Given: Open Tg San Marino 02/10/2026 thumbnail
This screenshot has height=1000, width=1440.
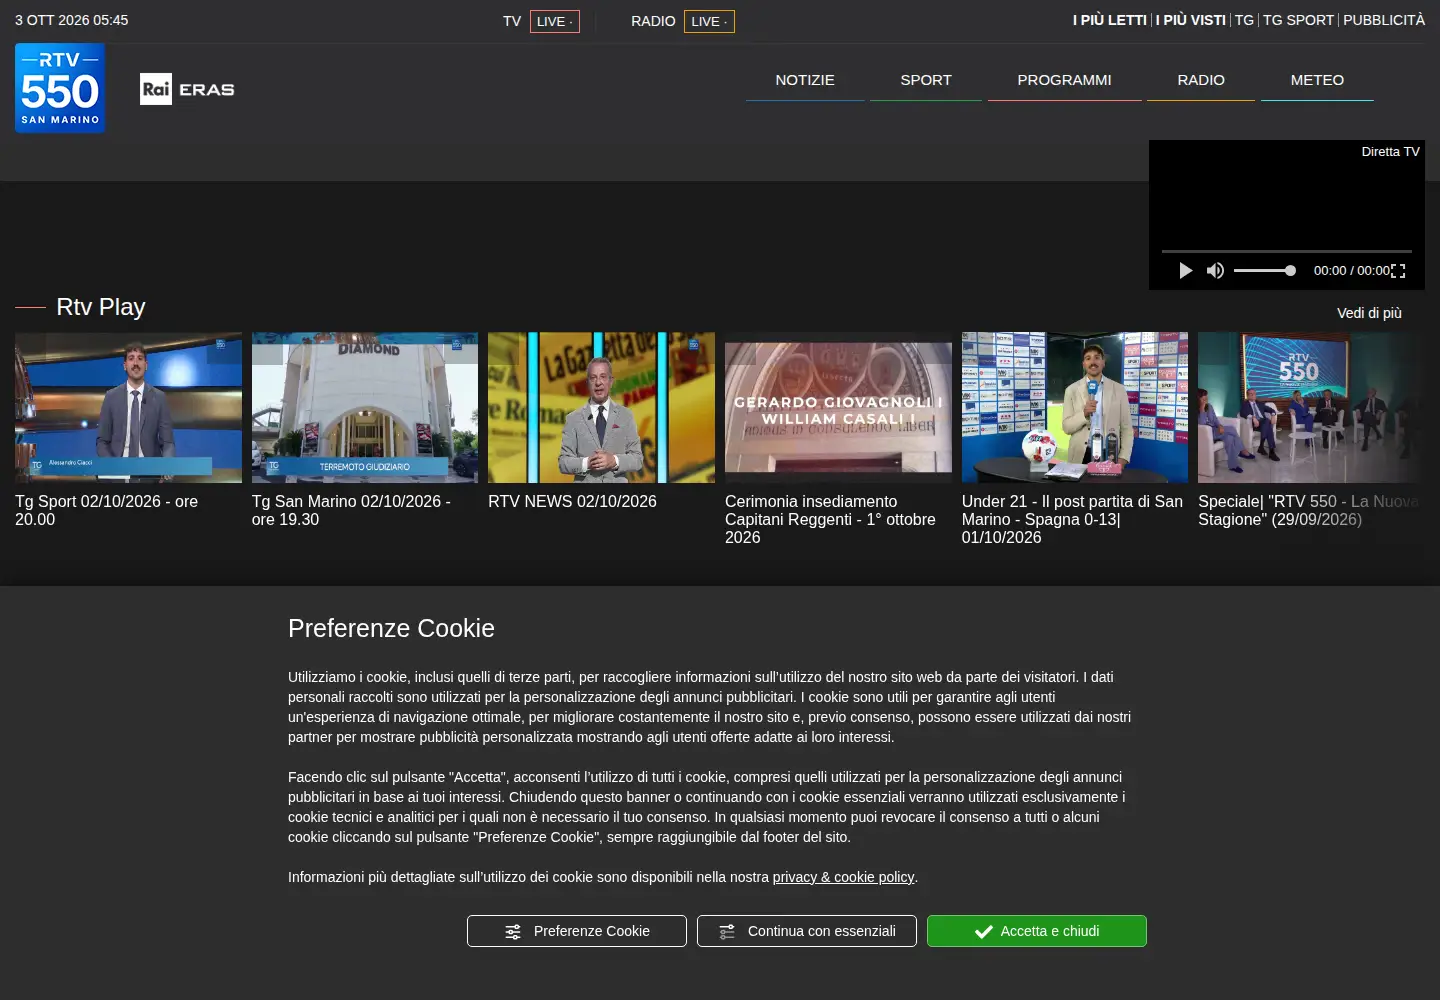Looking at the screenshot, I should 365,408.
